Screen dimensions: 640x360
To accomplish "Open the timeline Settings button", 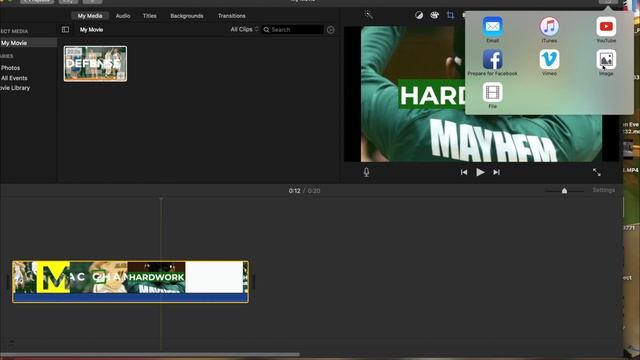I will pyautogui.click(x=603, y=190).
